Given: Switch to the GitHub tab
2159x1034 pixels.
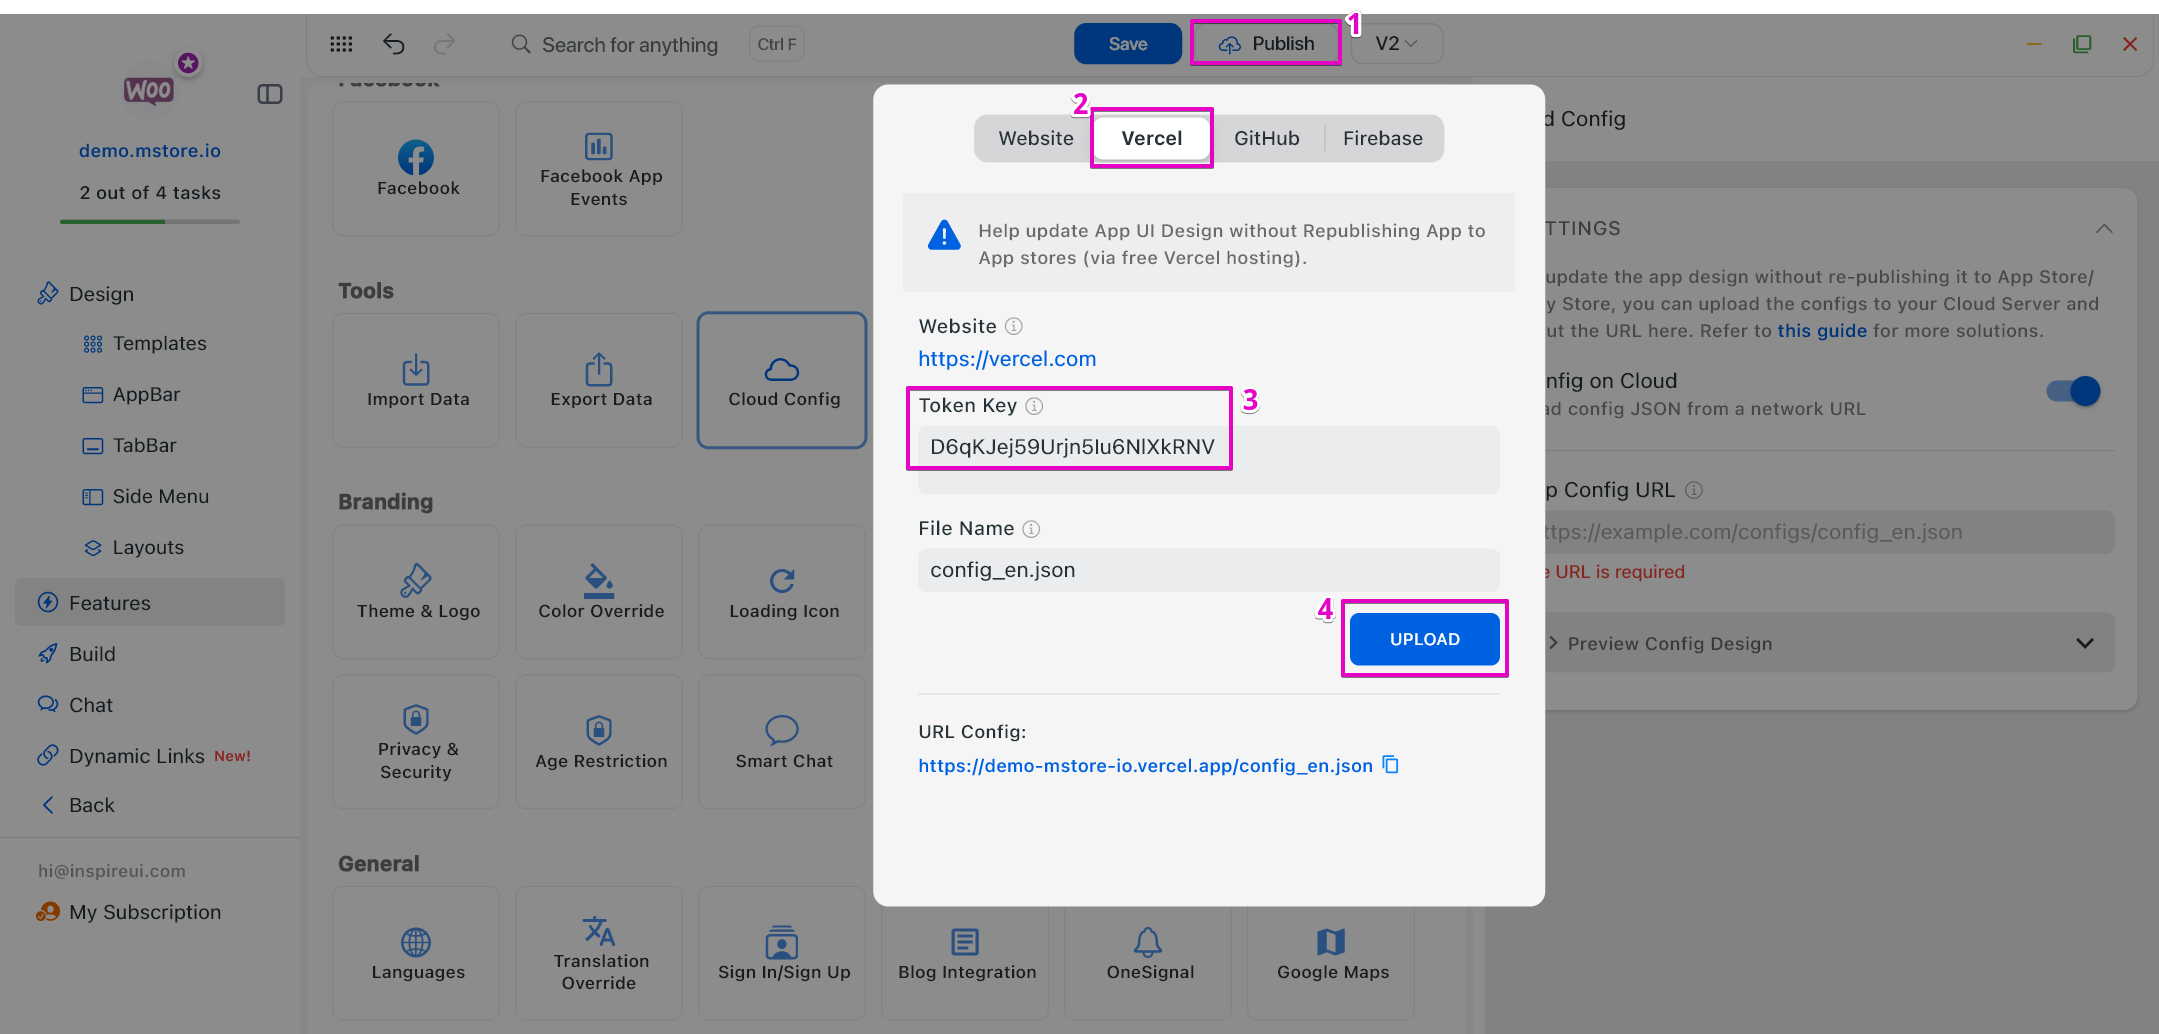Looking at the screenshot, I should 1266,139.
